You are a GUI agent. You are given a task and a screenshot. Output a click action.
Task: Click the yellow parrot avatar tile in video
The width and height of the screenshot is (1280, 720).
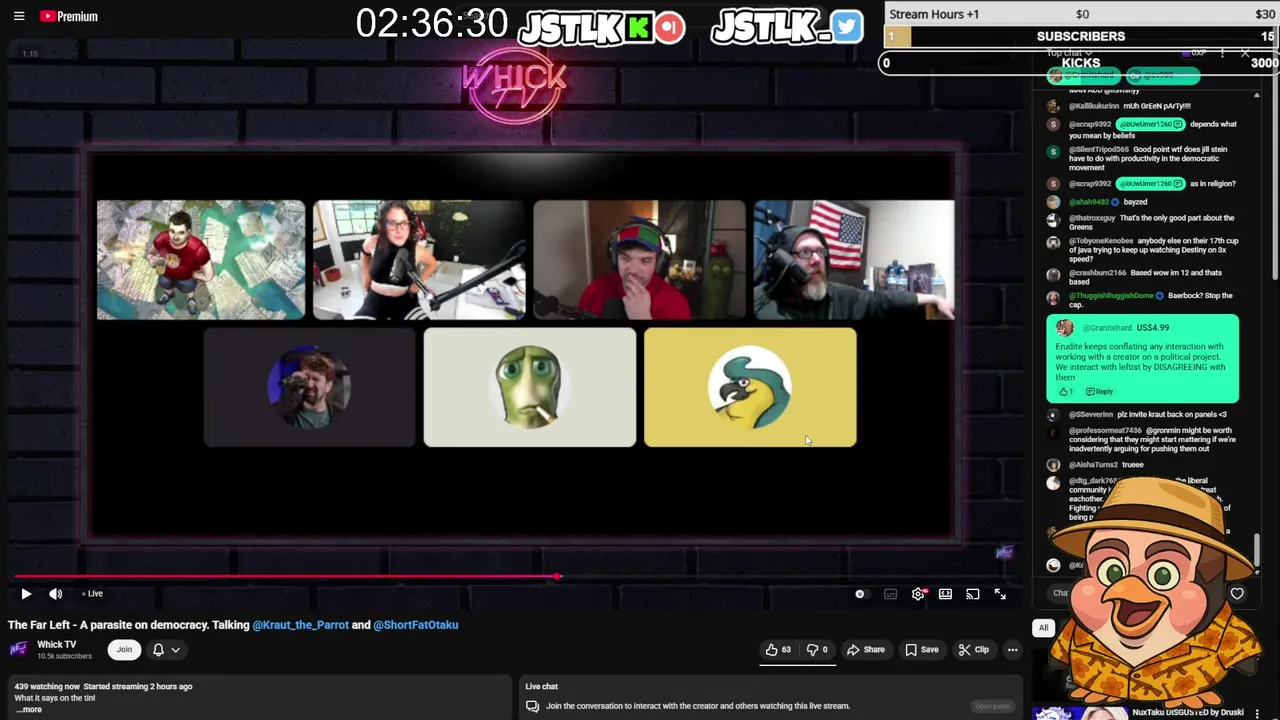pyautogui.click(x=750, y=387)
